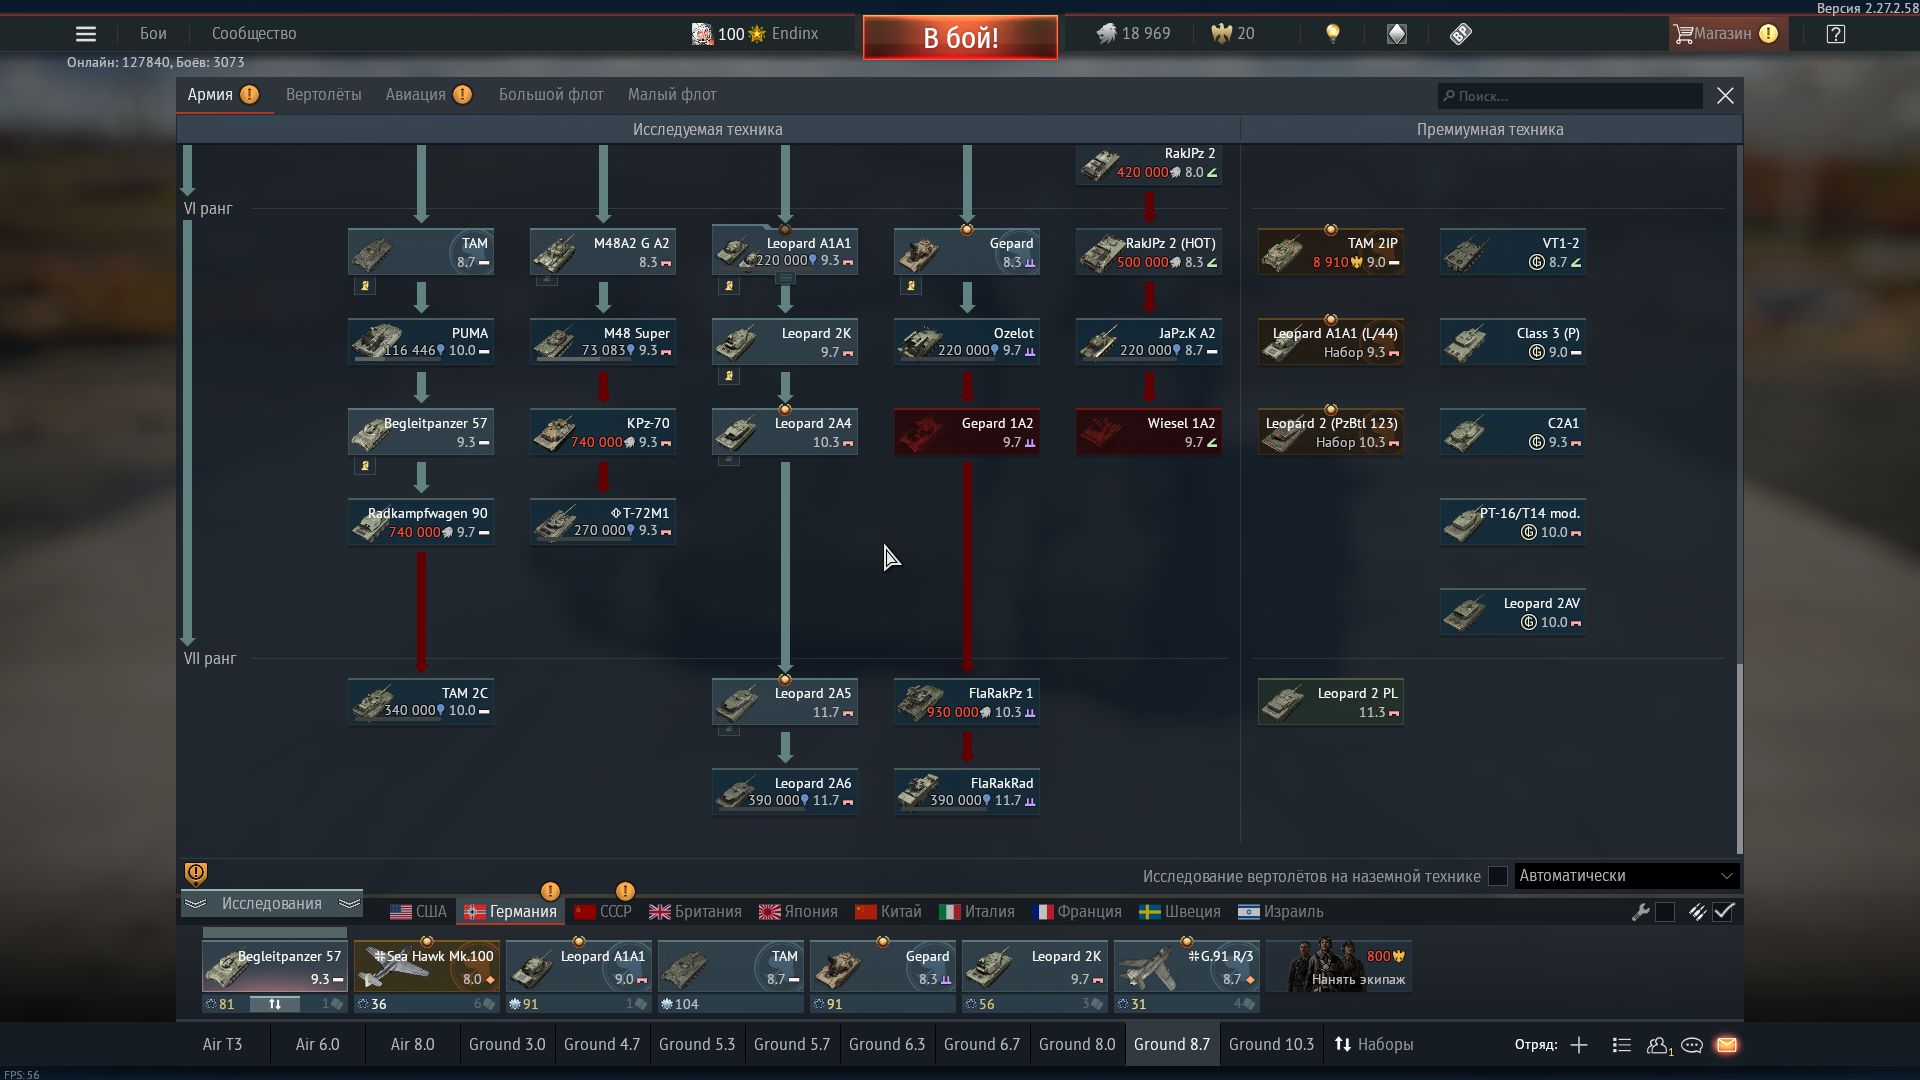Click the yellow shield warning icon
Image resolution: width=1920 pixels, height=1080 pixels.
[196, 874]
